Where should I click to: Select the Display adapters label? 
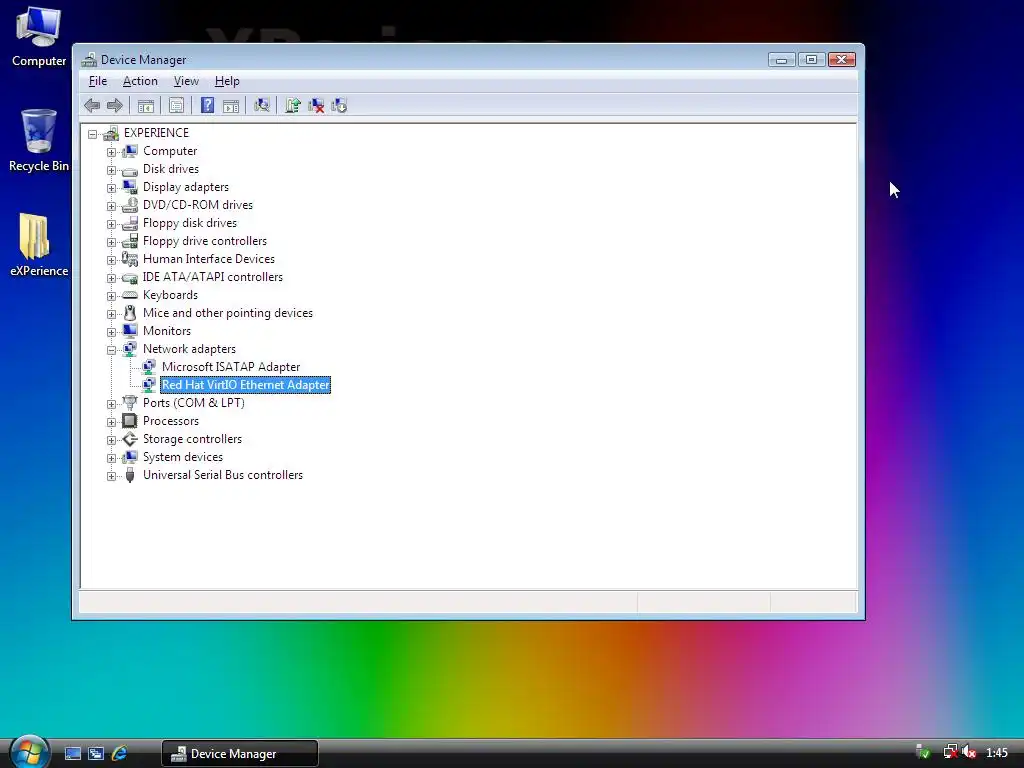pos(186,187)
